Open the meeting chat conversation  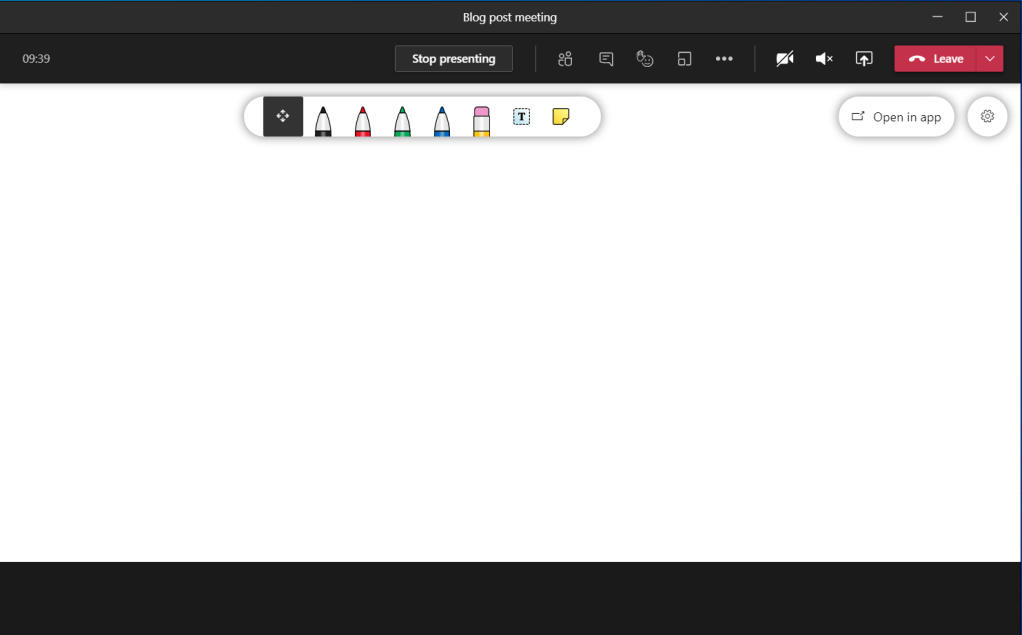tap(606, 59)
